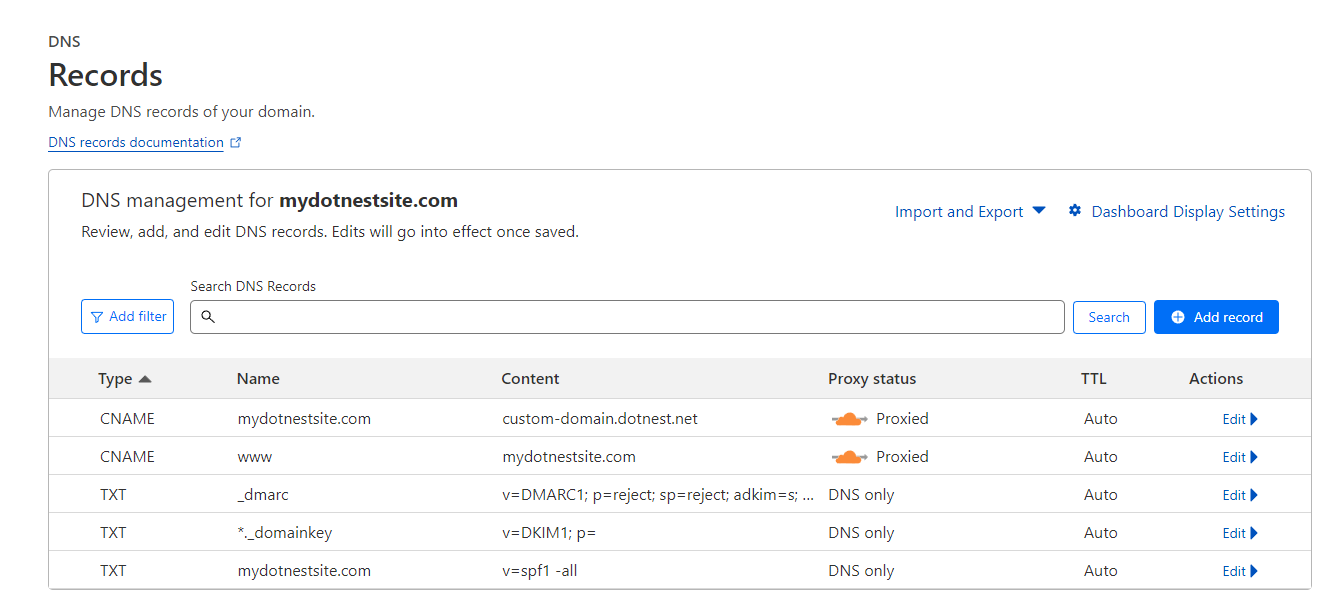Expand Edit for the www CNAME record
This screenshot has width=1339, height=596.
(x=1240, y=458)
